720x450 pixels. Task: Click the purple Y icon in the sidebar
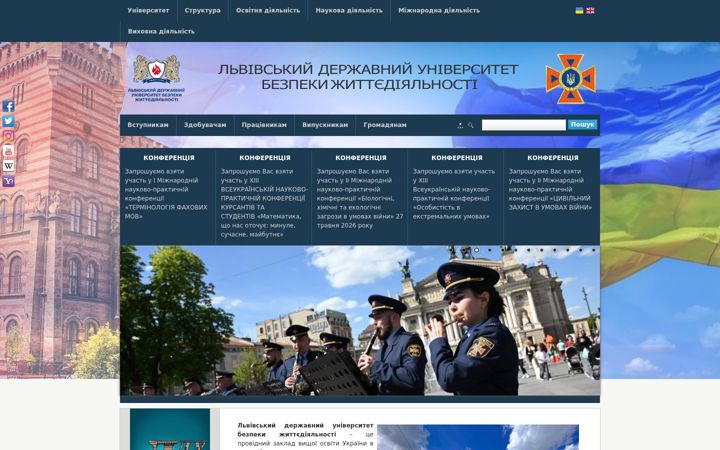[x=8, y=181]
